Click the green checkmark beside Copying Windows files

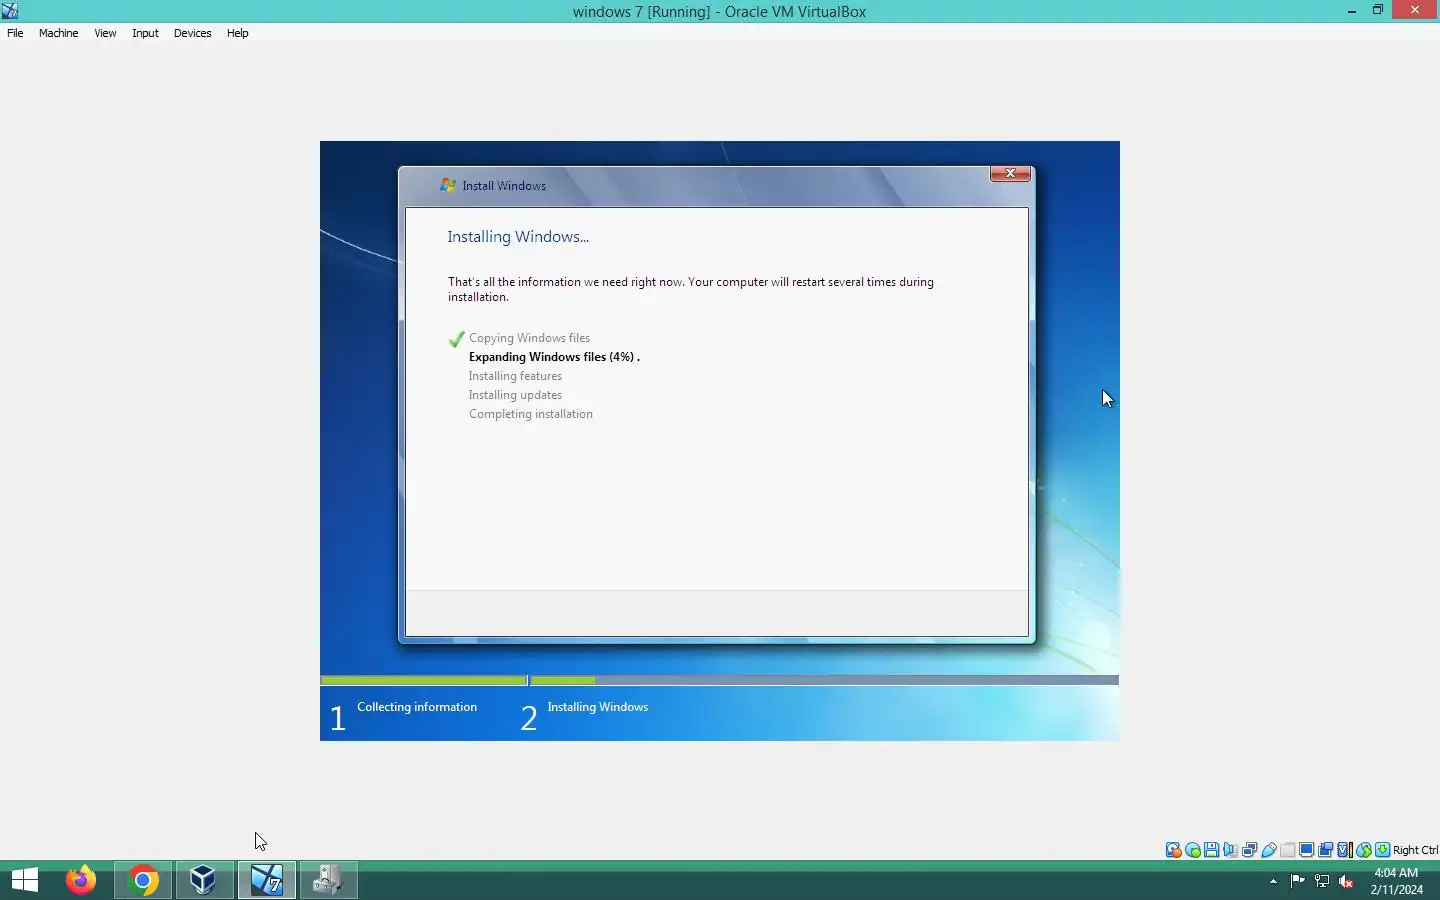tap(456, 339)
